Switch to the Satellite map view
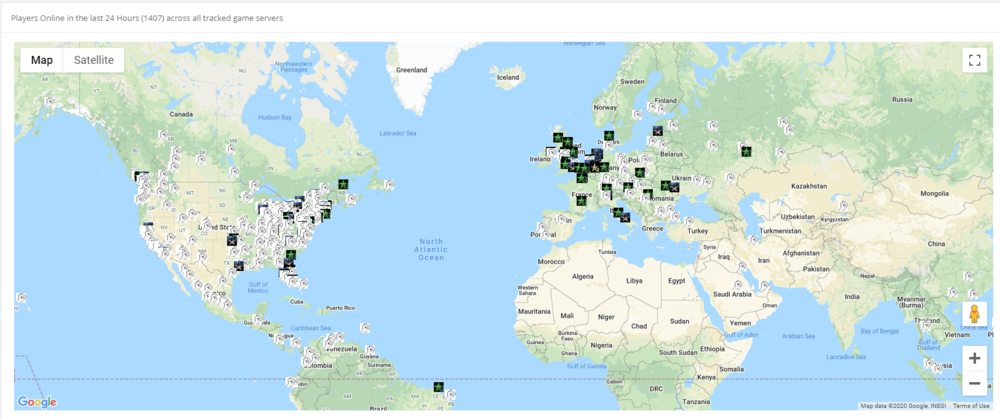Image resolution: width=1000 pixels, height=419 pixels. point(93,60)
